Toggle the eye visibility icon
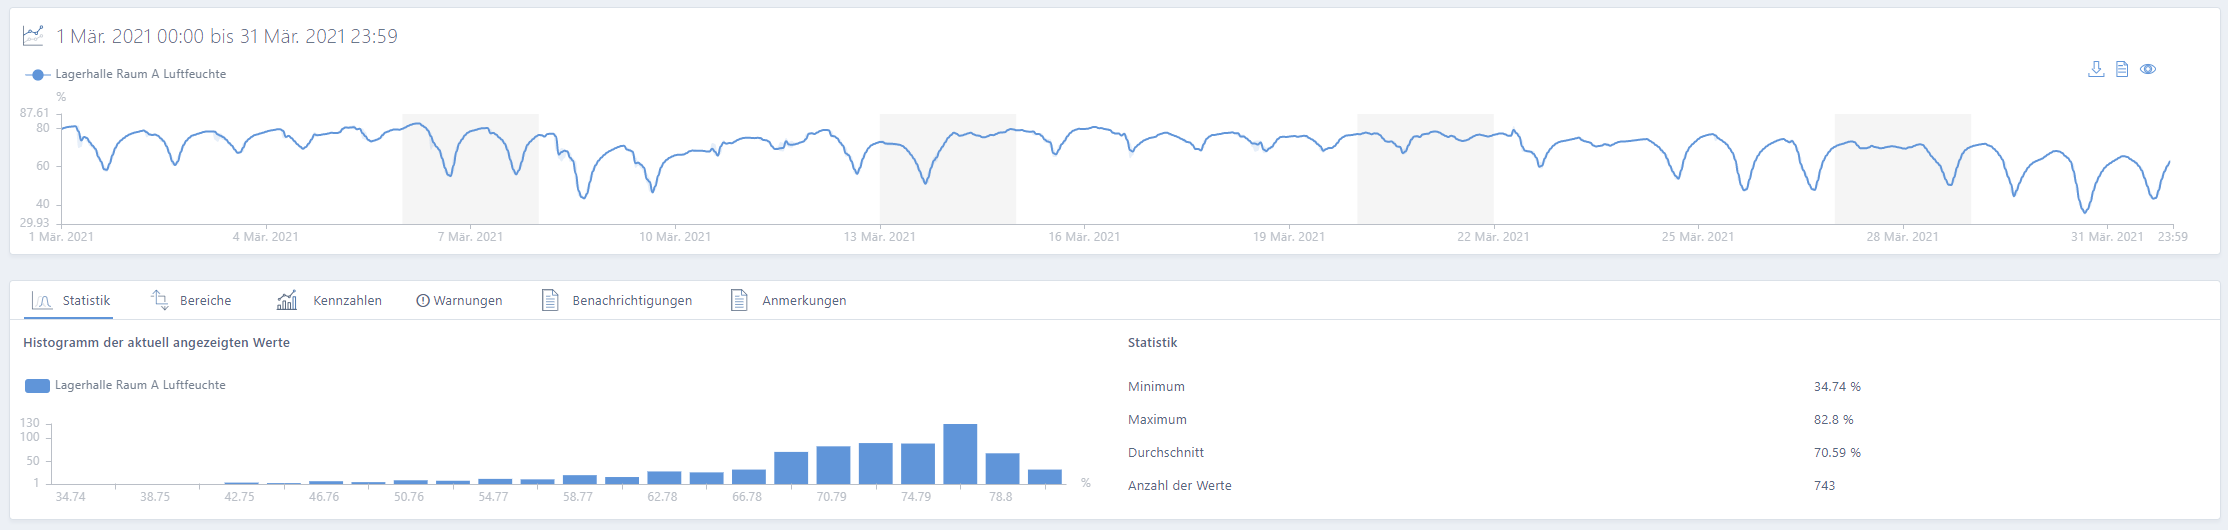The image size is (2228, 530). click(x=2147, y=69)
